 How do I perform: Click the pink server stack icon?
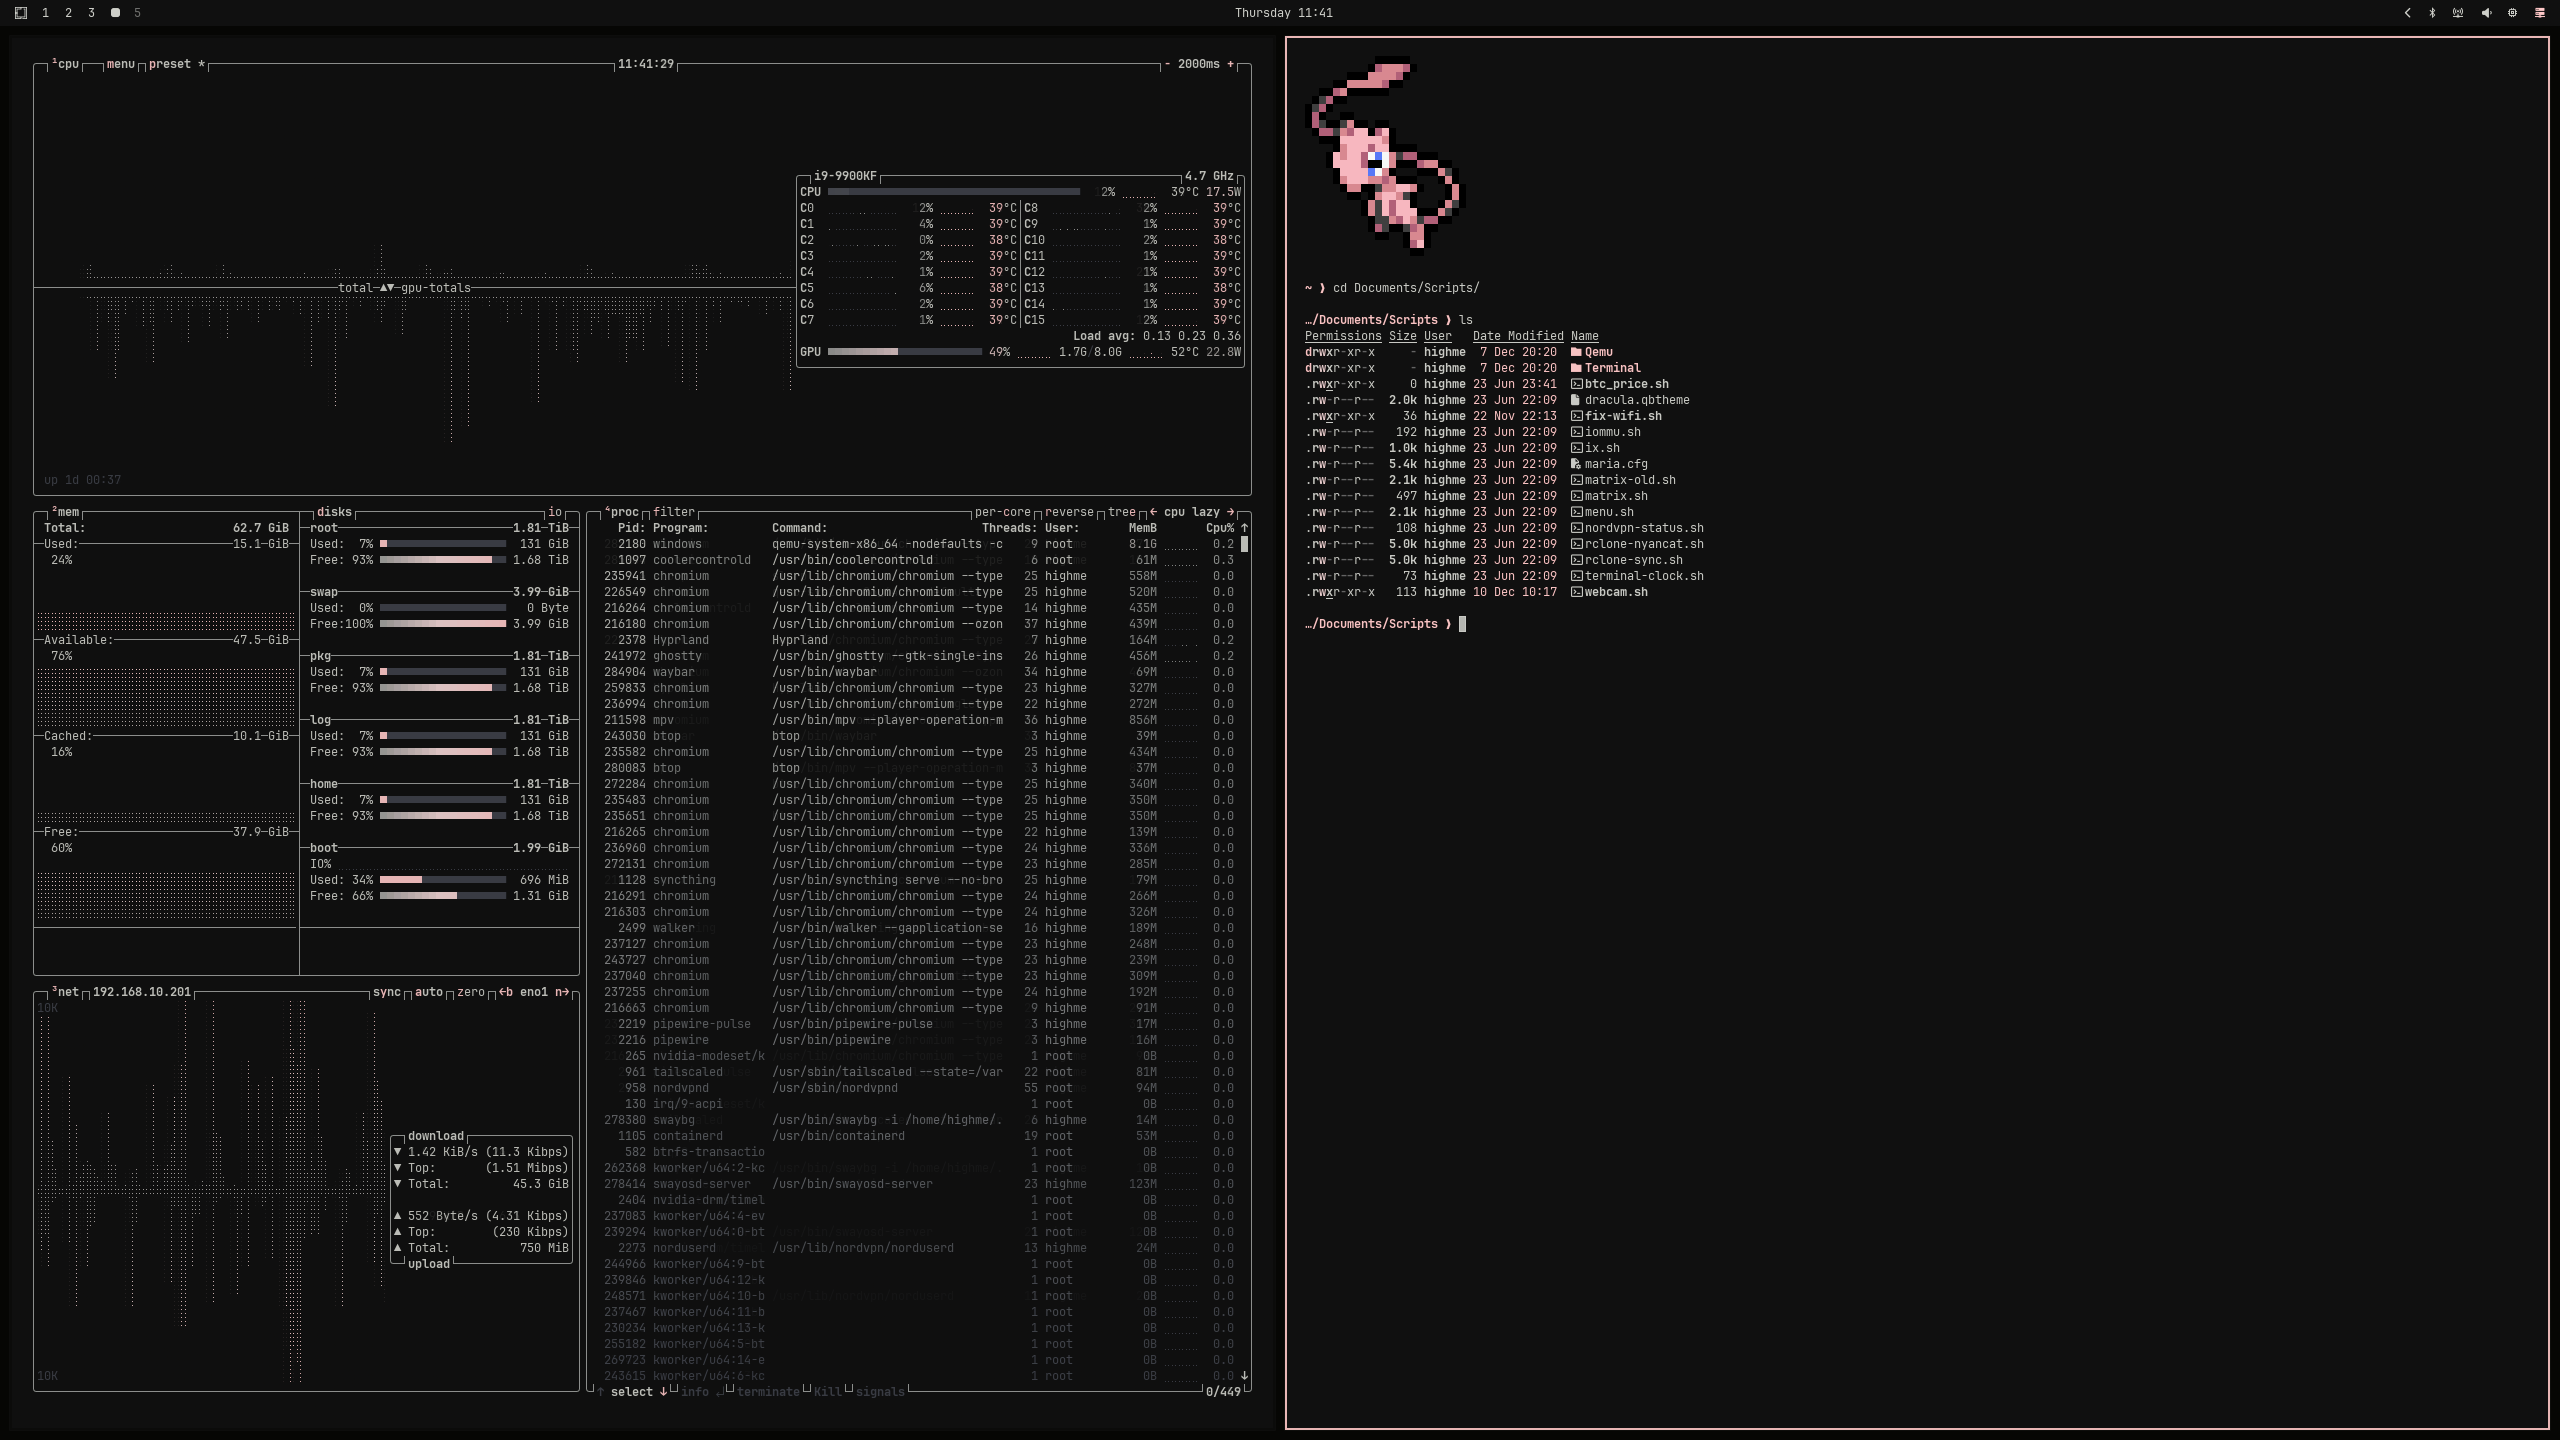click(x=2539, y=13)
